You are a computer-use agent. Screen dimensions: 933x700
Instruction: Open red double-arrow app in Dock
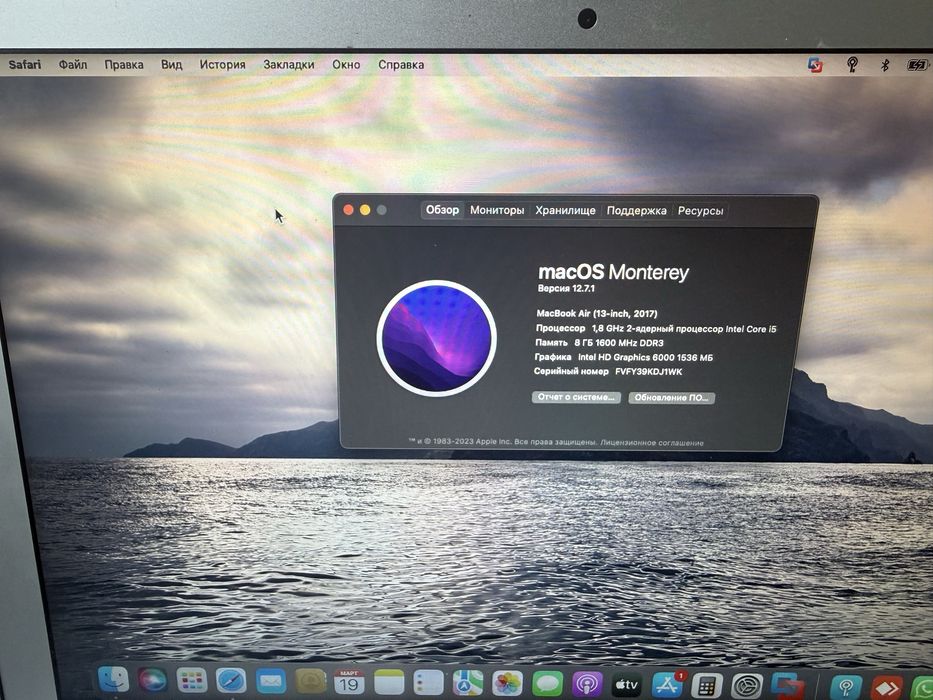[x=887, y=688]
